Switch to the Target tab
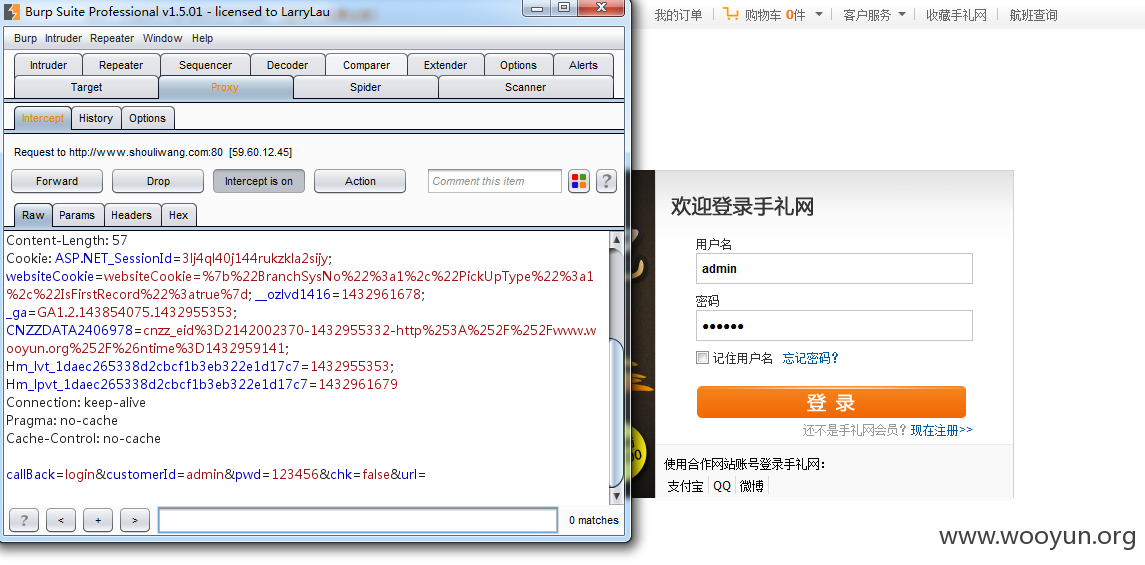Screen dimensions: 1145x565 pos(86,87)
